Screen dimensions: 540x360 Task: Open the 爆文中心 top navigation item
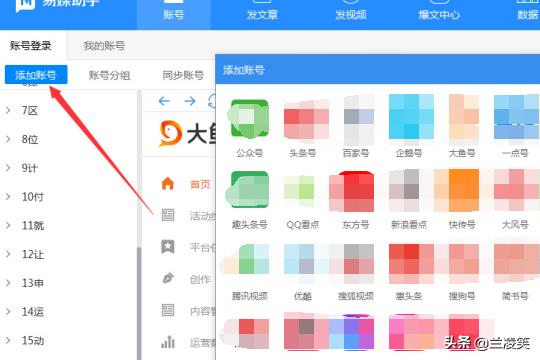pos(439,14)
